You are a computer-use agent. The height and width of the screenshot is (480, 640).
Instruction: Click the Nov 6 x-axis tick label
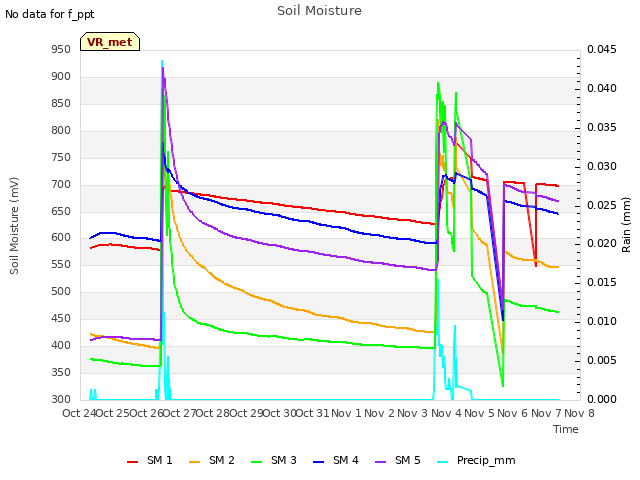[x=513, y=413]
